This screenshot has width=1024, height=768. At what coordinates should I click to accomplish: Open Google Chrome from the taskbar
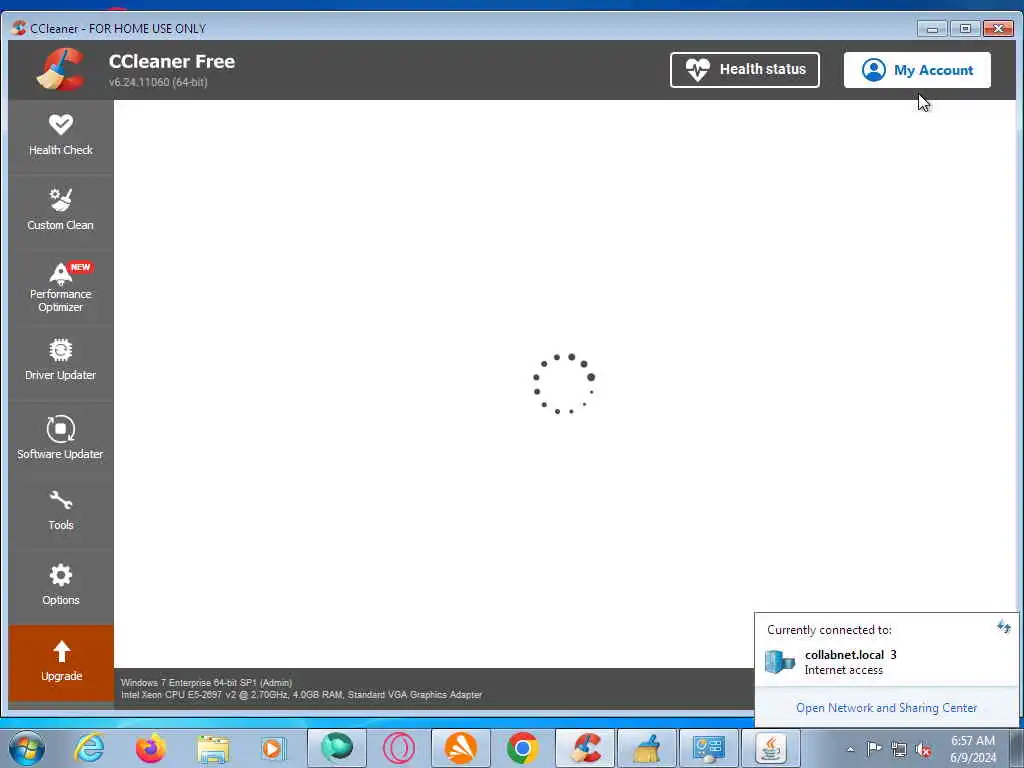(522, 748)
